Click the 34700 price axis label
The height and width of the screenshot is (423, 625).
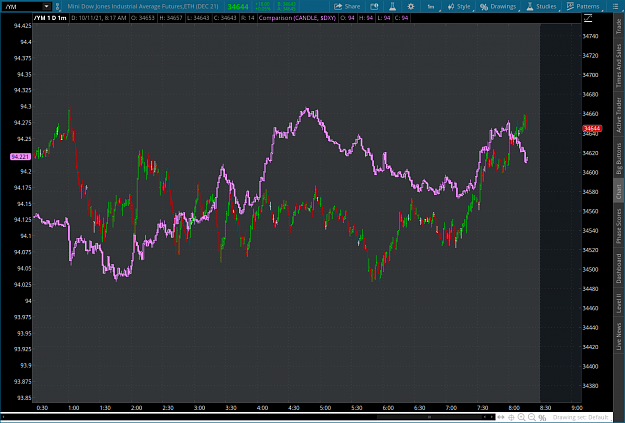click(590, 75)
